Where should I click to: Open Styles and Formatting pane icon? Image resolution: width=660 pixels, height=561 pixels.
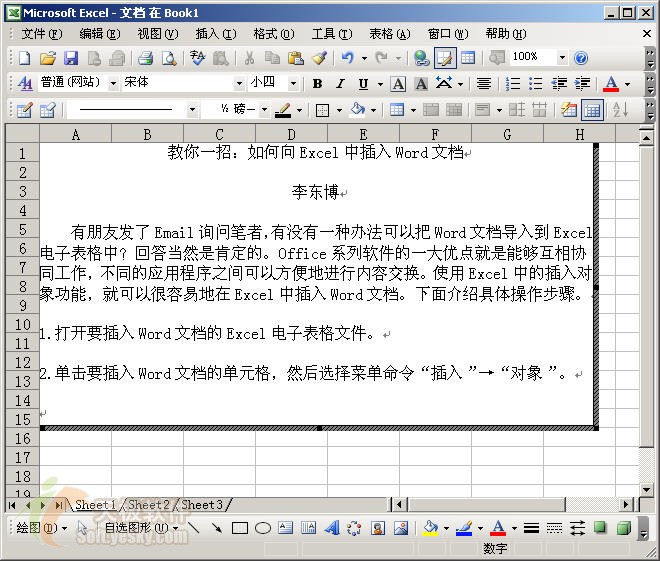25,84
